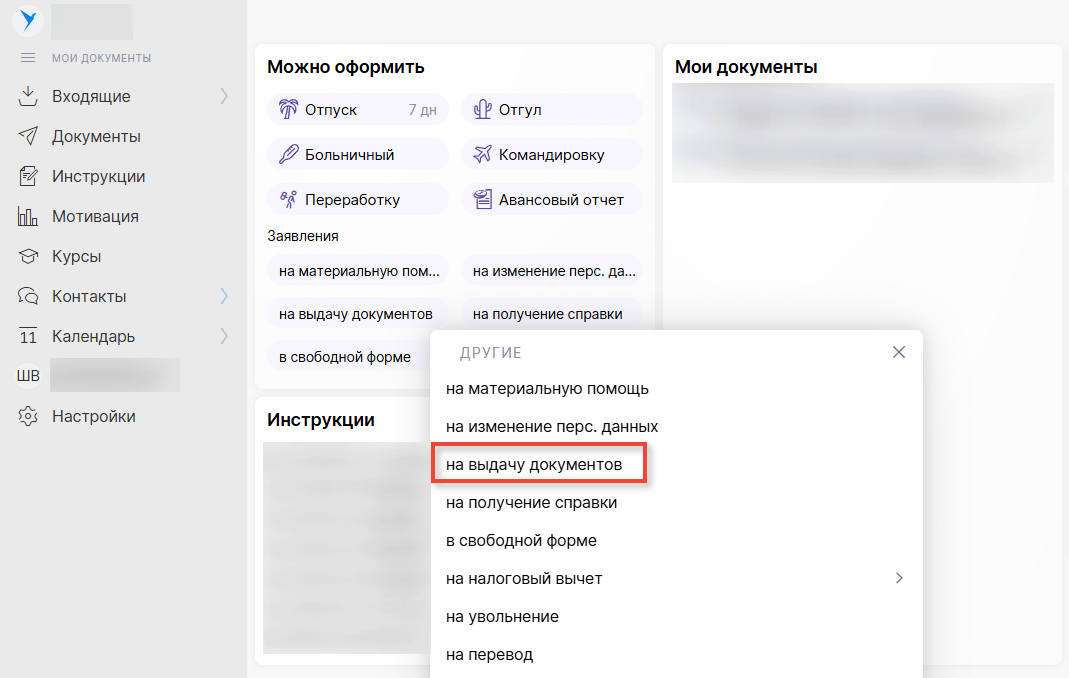Click the Настройки gear icon
1069x678 pixels.
pos(28,417)
